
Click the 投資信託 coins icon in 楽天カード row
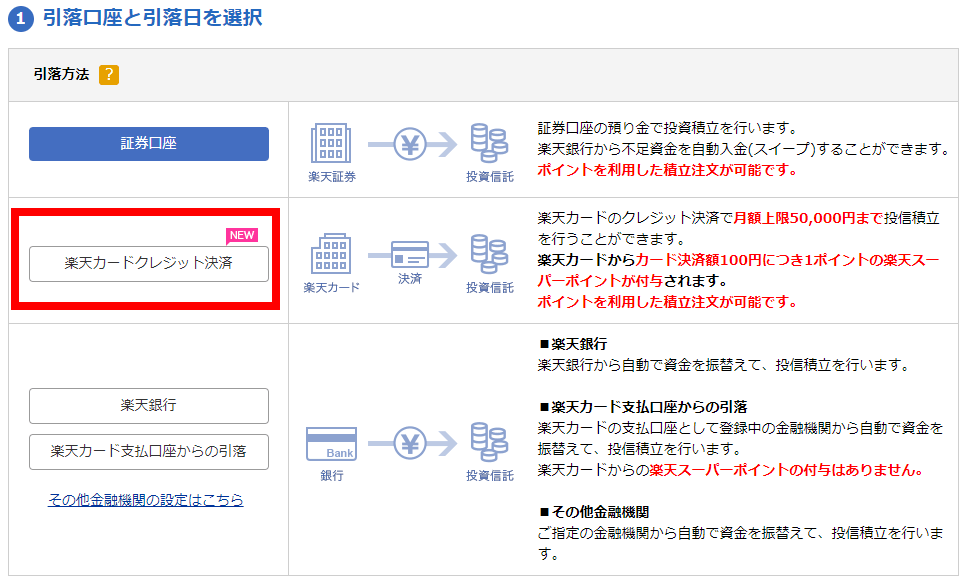click(x=489, y=254)
